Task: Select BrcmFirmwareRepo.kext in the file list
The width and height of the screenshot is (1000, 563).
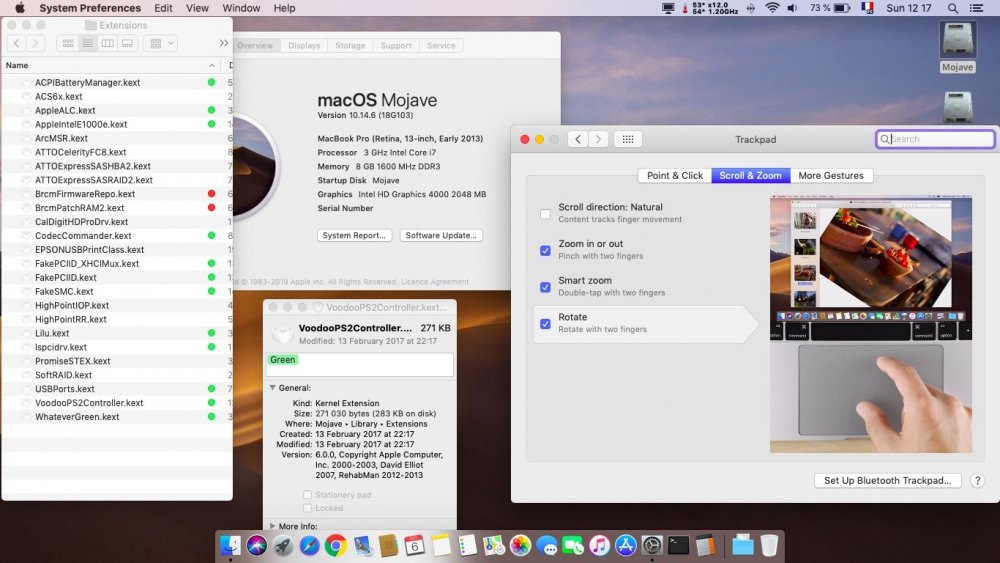Action: pyautogui.click(x=117, y=194)
